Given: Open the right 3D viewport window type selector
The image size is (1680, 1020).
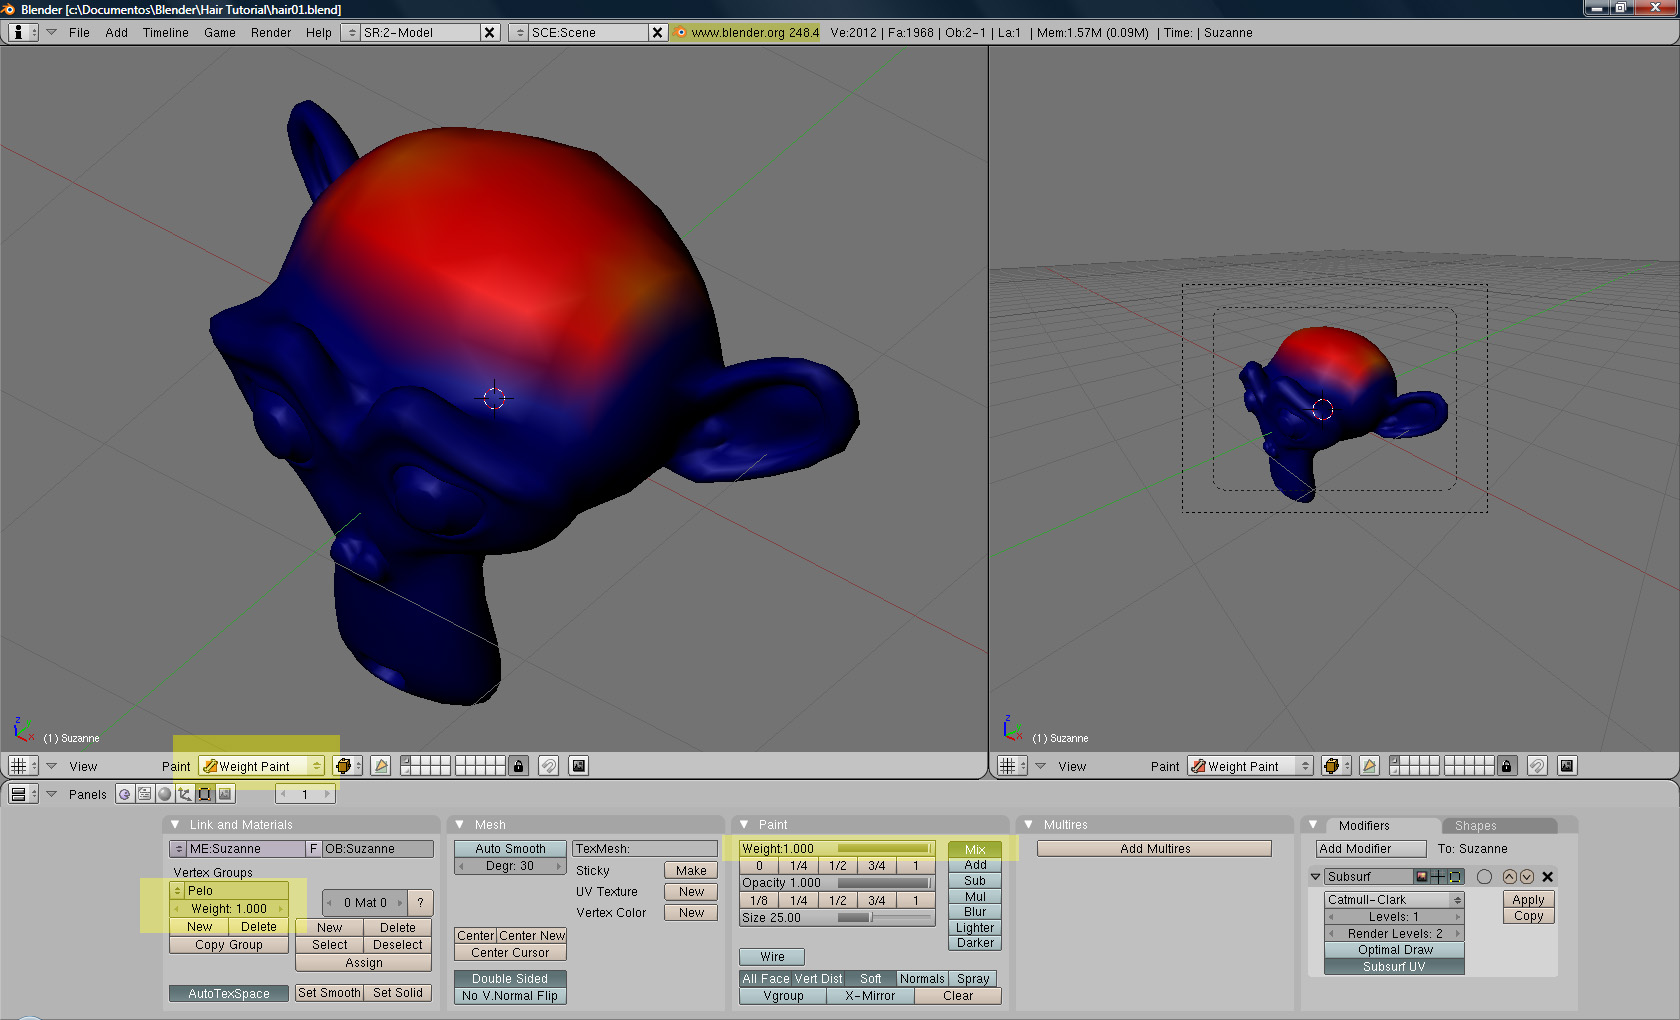Looking at the screenshot, I should (1012, 766).
